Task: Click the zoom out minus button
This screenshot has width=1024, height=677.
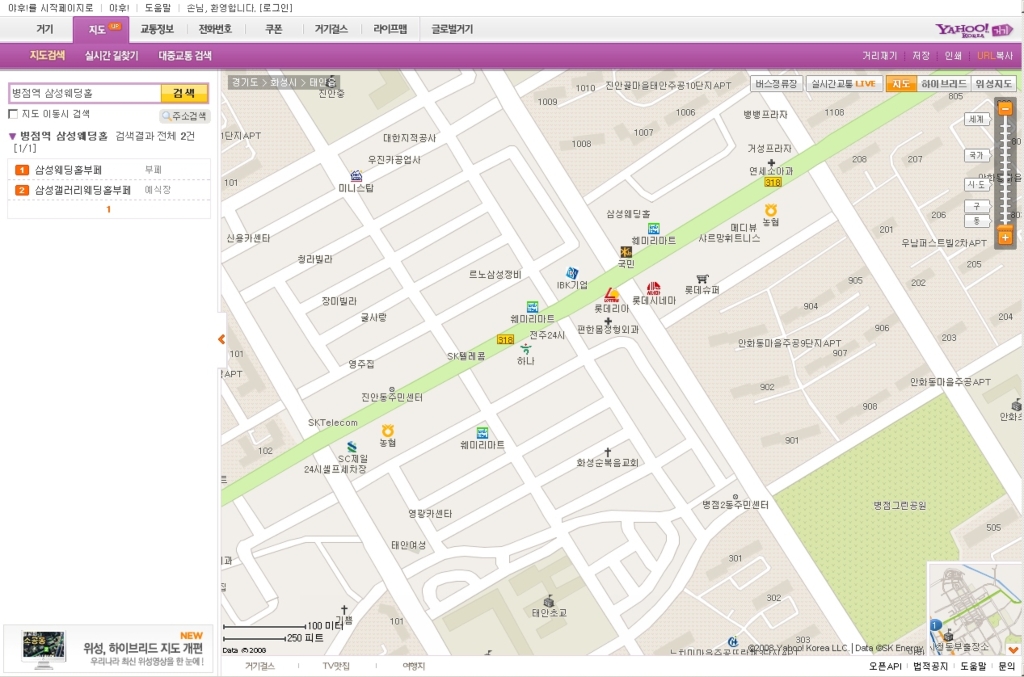Action: click(x=1005, y=108)
